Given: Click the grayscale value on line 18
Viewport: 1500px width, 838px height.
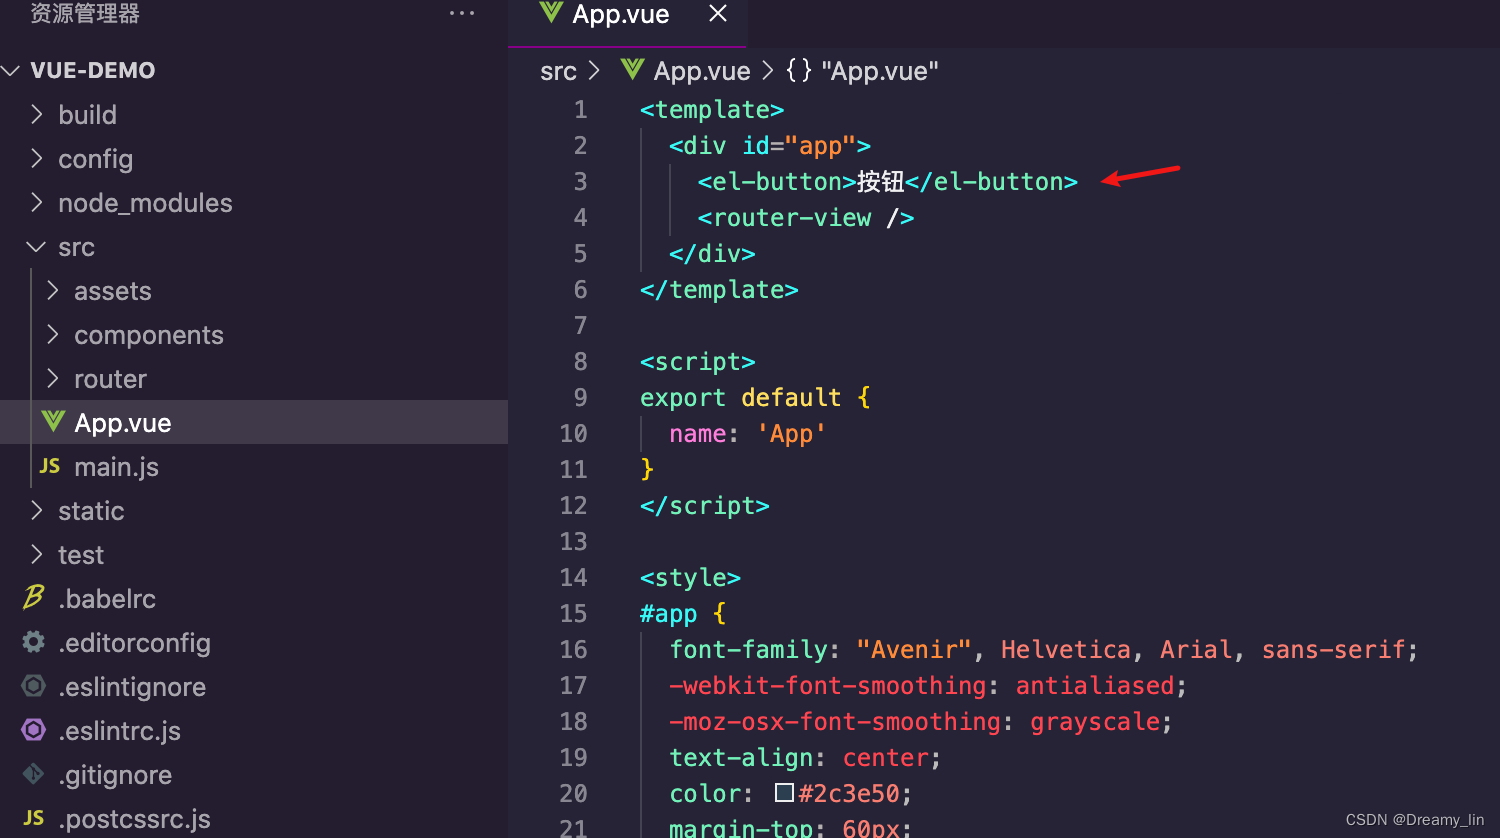Looking at the screenshot, I should coord(1096,721).
